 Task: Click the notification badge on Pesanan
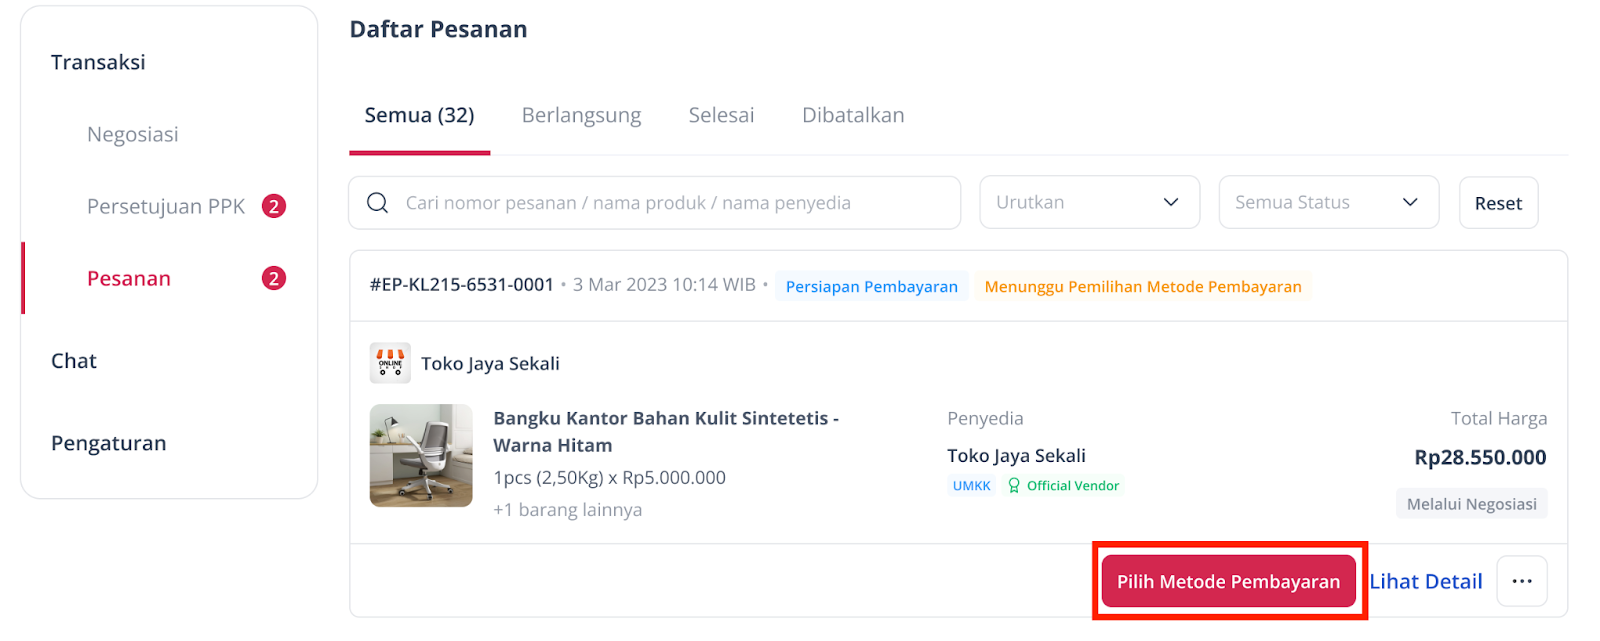pos(274,279)
